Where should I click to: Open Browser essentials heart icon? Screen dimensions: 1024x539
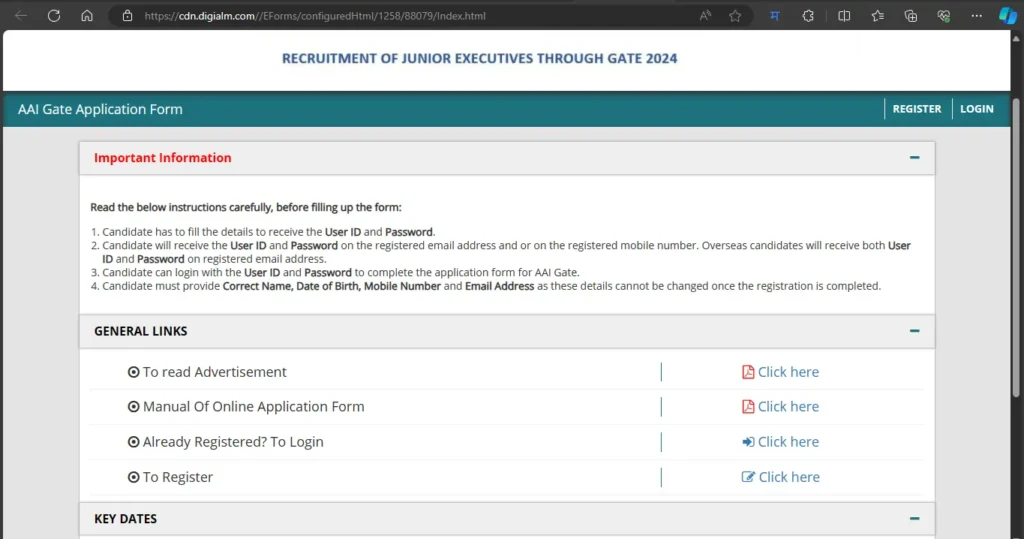943,16
